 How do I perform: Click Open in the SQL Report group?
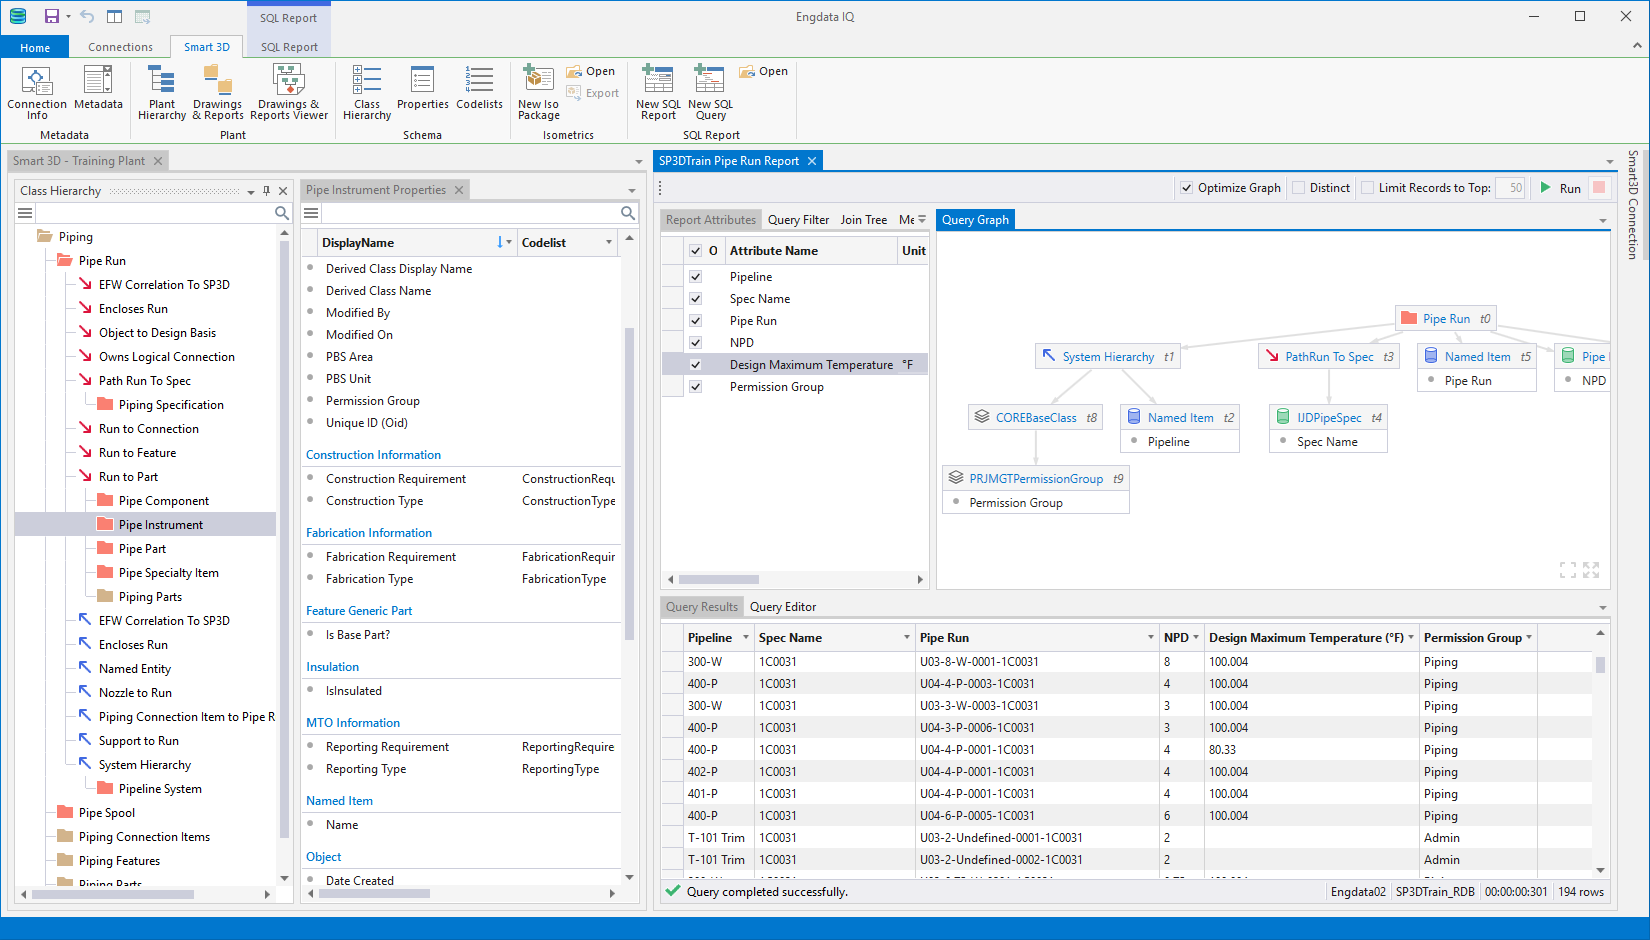point(764,71)
